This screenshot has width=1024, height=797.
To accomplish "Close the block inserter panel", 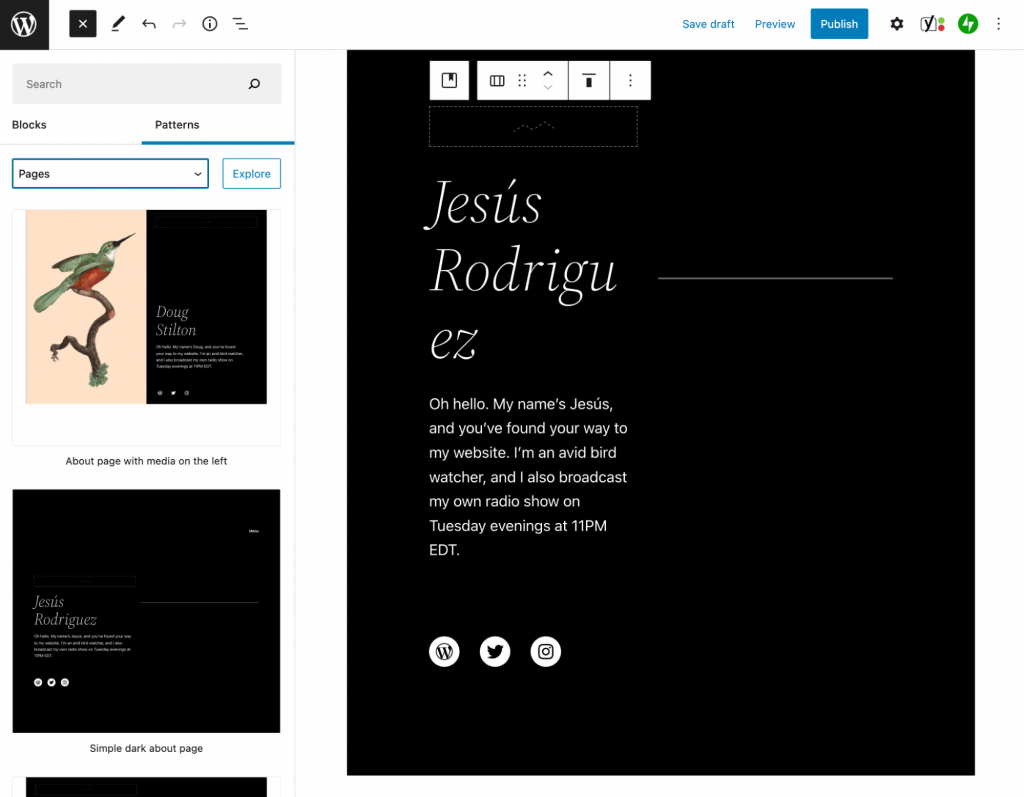I will pos(83,24).
